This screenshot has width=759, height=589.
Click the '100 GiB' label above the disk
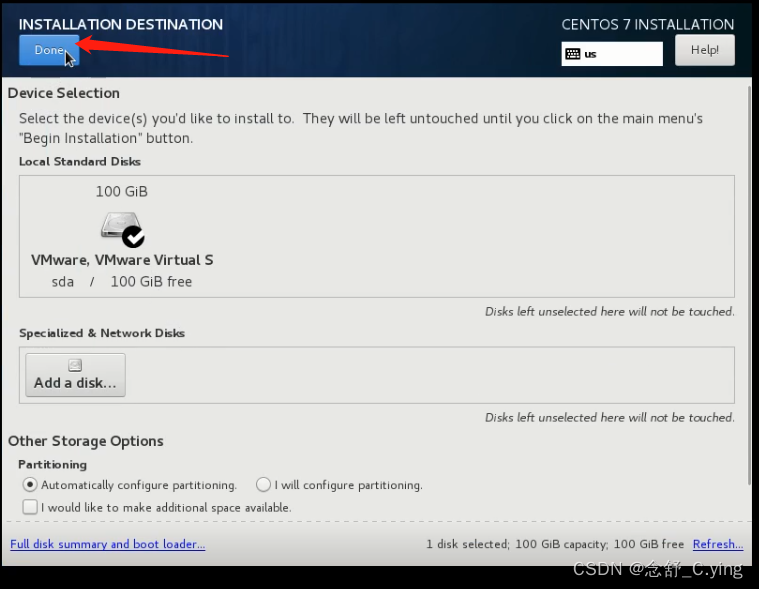[121, 192]
